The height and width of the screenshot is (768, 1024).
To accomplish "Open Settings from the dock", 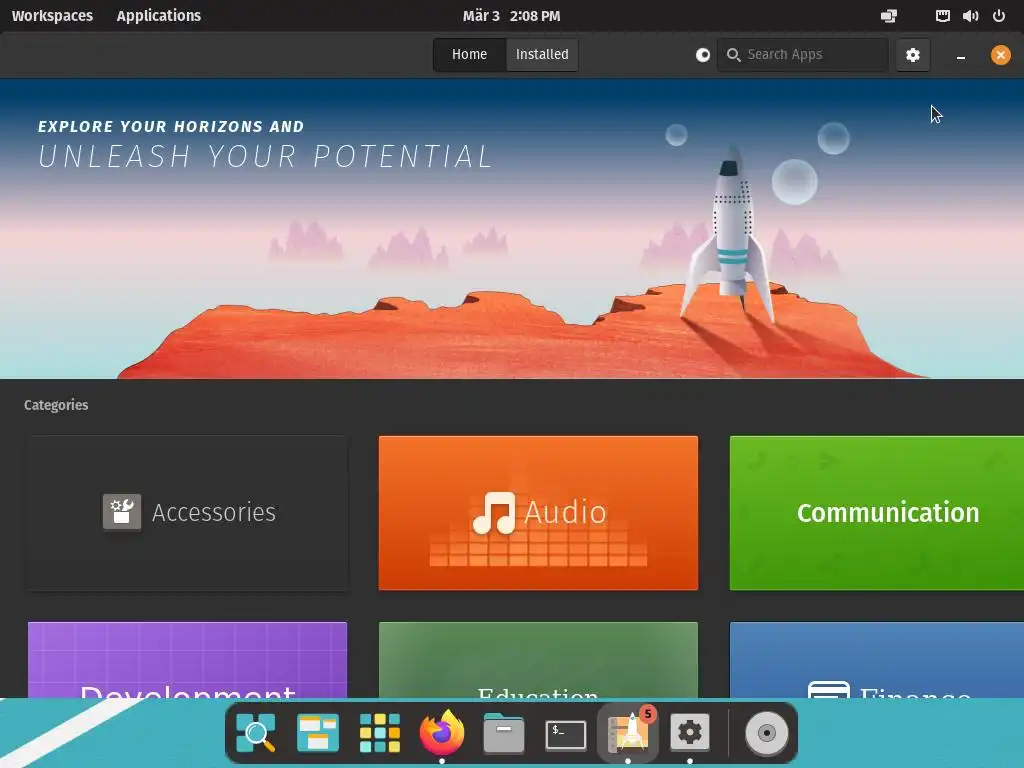I will tap(690, 733).
